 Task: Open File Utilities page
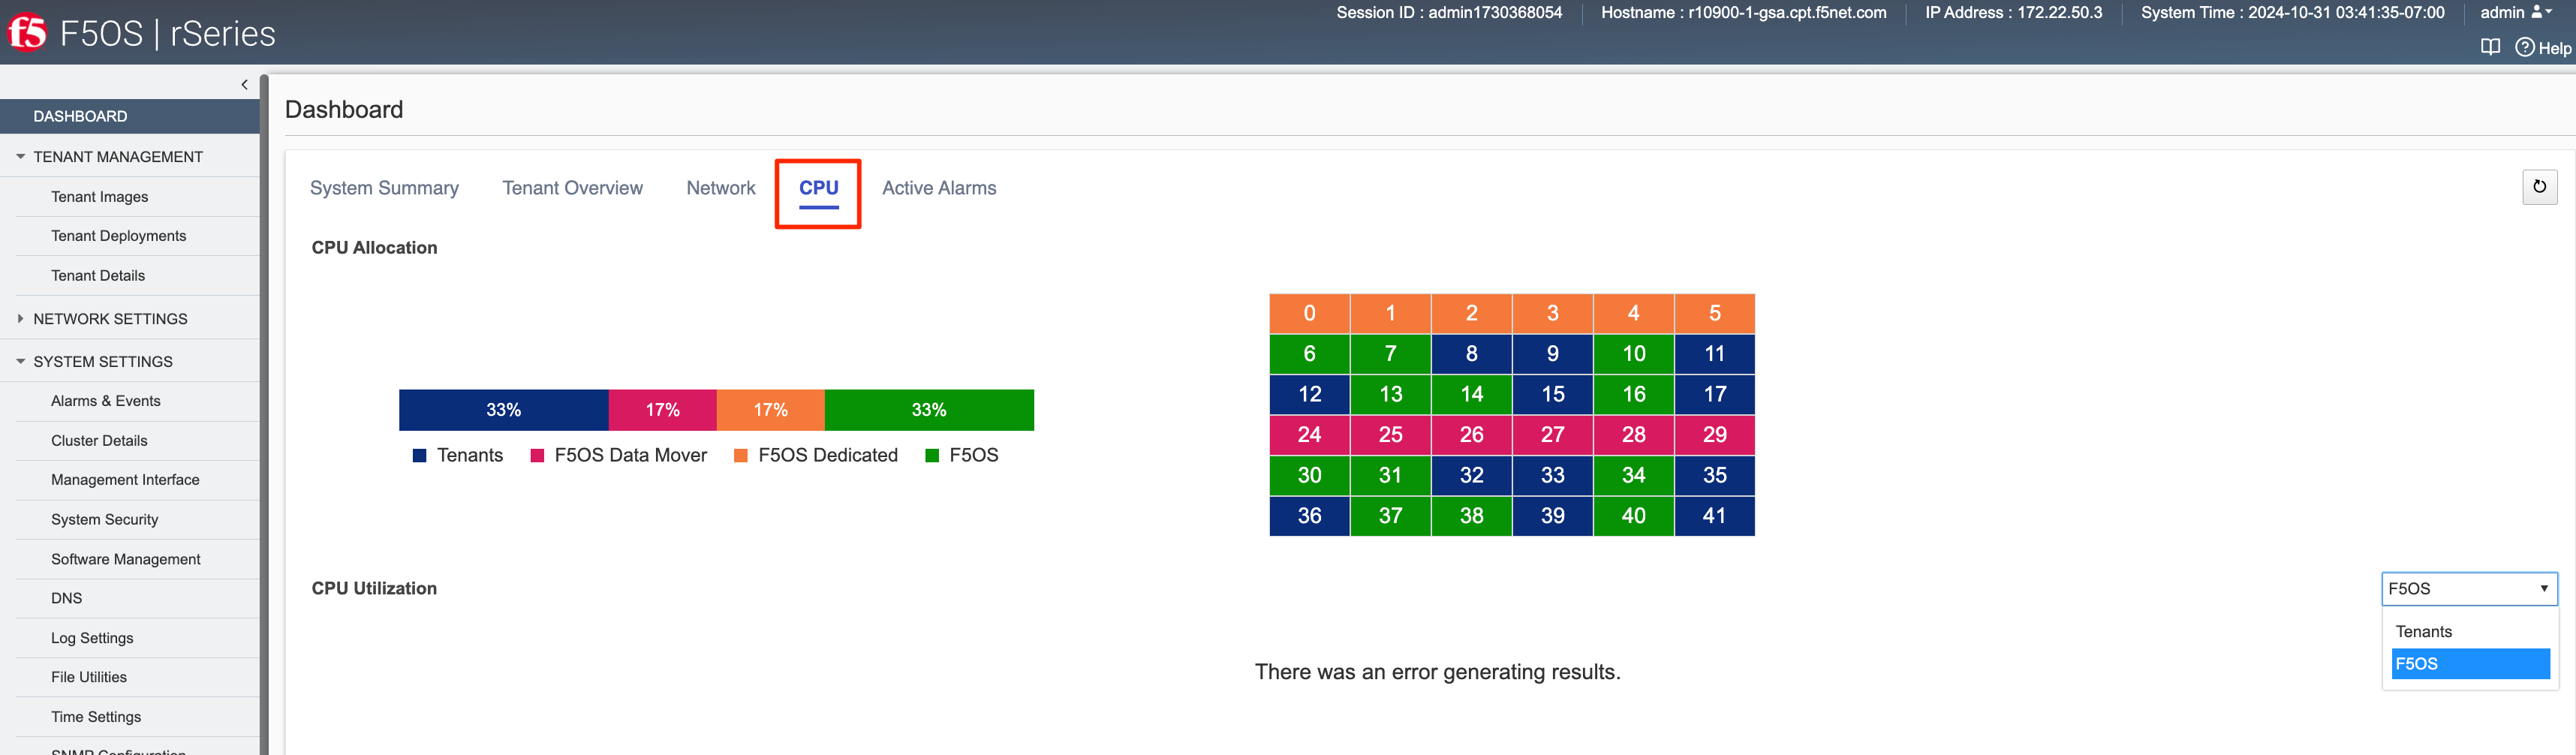click(88, 677)
